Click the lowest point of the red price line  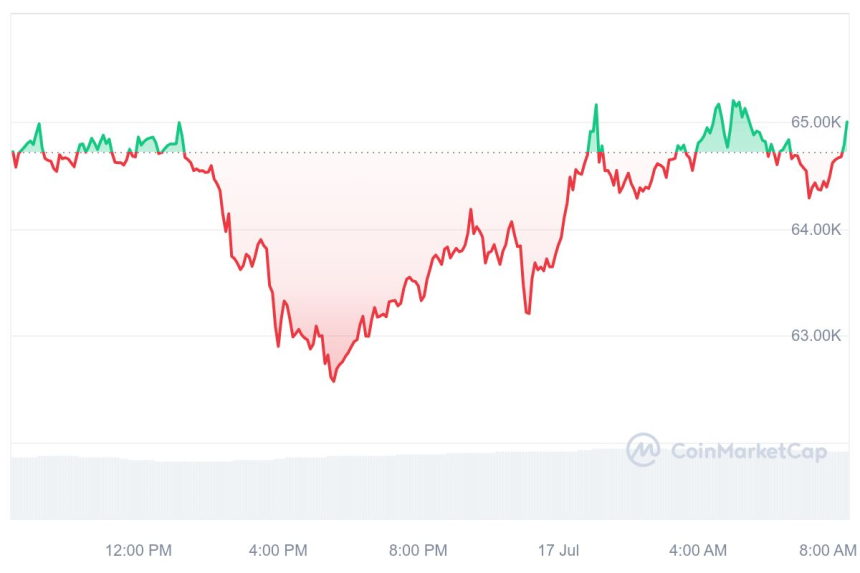333,380
